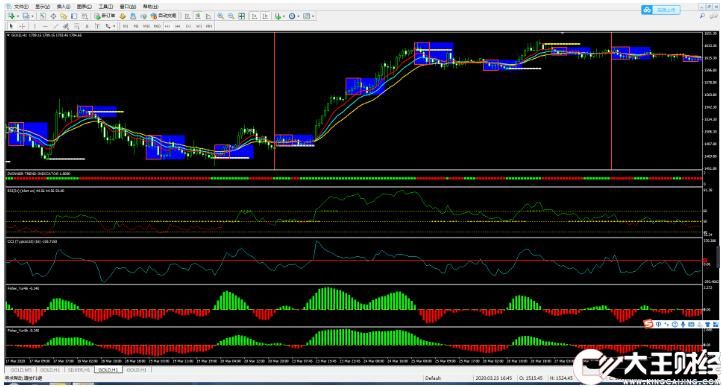The width and height of the screenshot is (723, 387).
Task: Expand the chart templates dropdown
Action: 314,16
